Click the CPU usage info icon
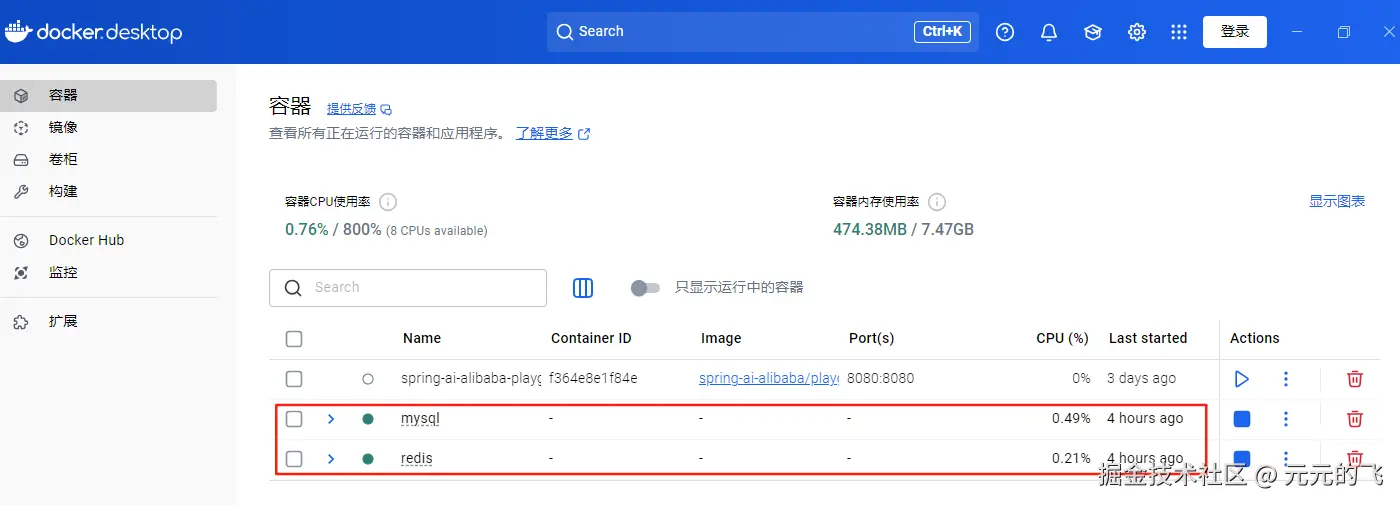This screenshot has height=505, width=1400. coord(388,202)
